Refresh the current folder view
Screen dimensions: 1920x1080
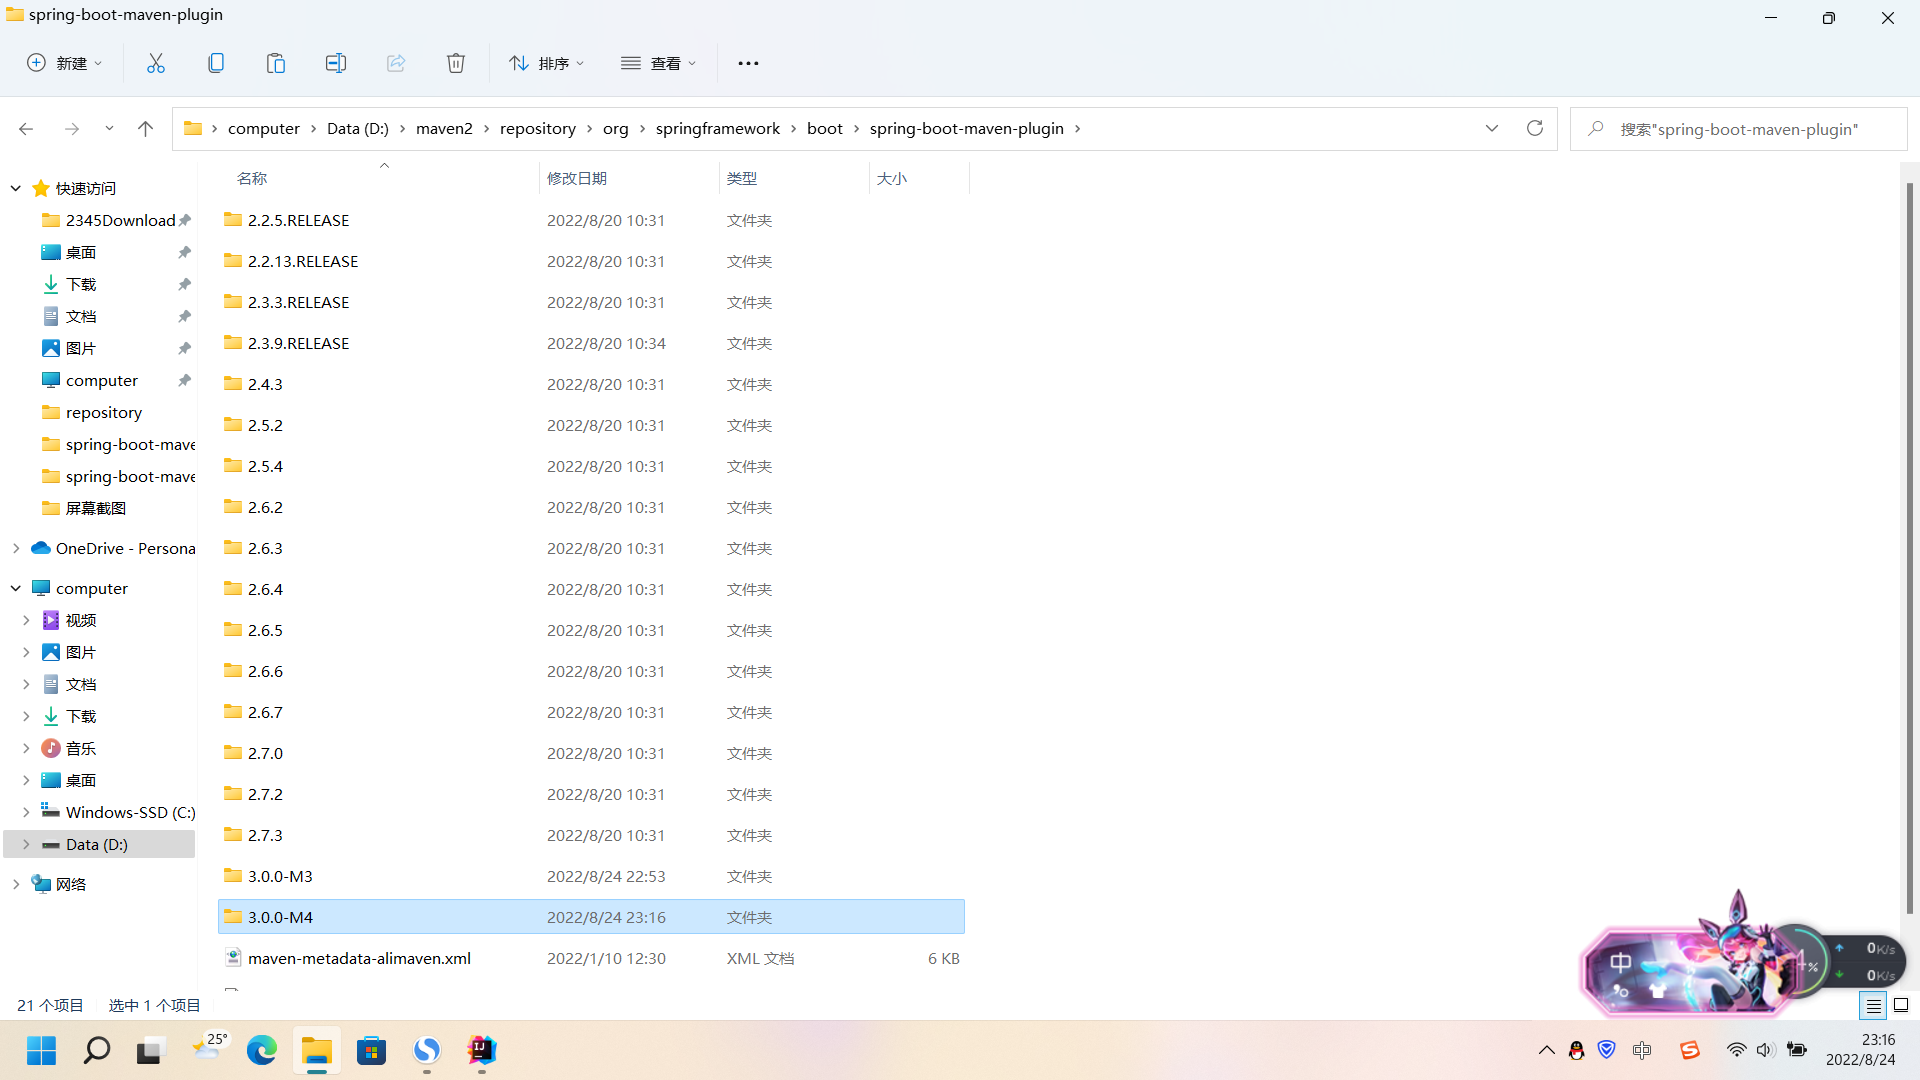click(x=1535, y=128)
